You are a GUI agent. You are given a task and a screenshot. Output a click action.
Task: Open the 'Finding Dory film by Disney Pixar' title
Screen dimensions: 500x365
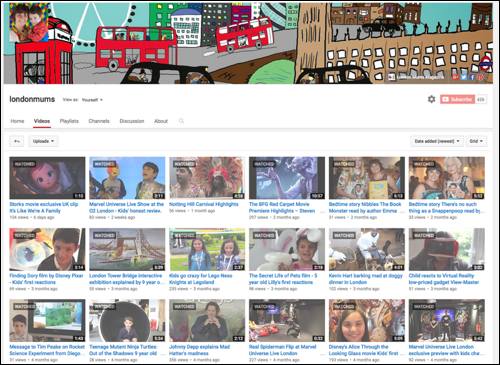point(46,279)
